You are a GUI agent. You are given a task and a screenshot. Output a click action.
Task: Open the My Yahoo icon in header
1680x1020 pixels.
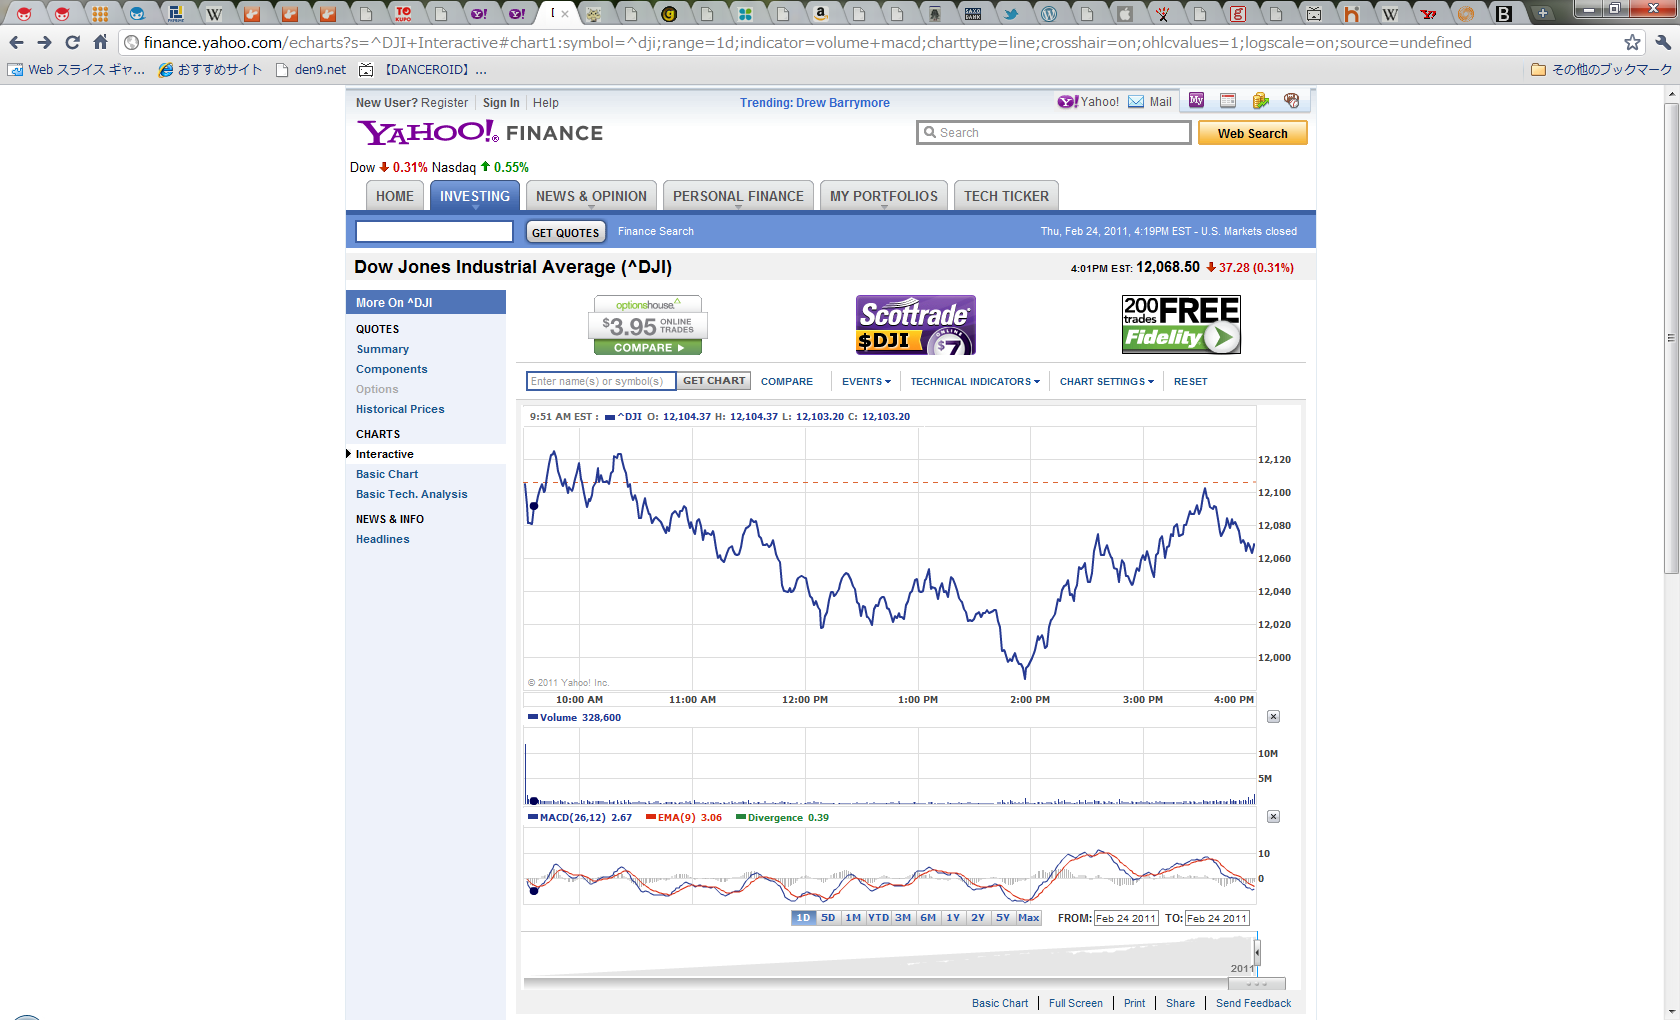pyautogui.click(x=1196, y=101)
